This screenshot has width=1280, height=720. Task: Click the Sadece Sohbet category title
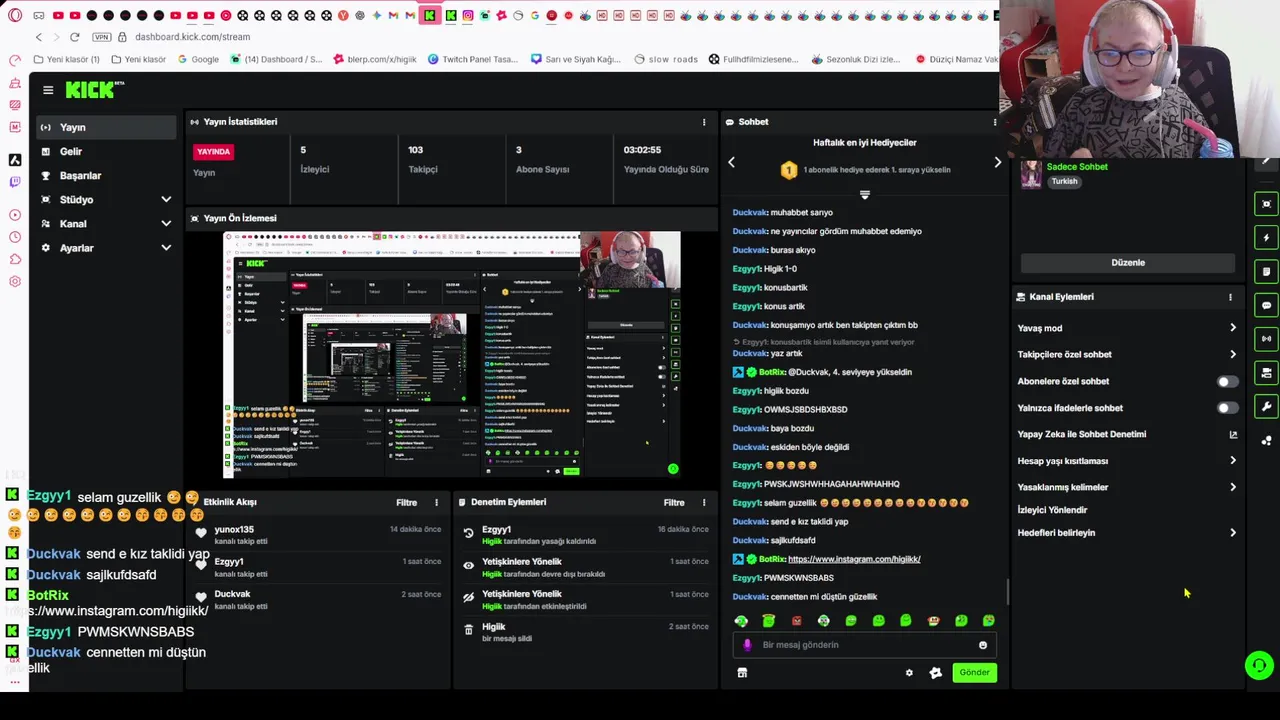1077,167
